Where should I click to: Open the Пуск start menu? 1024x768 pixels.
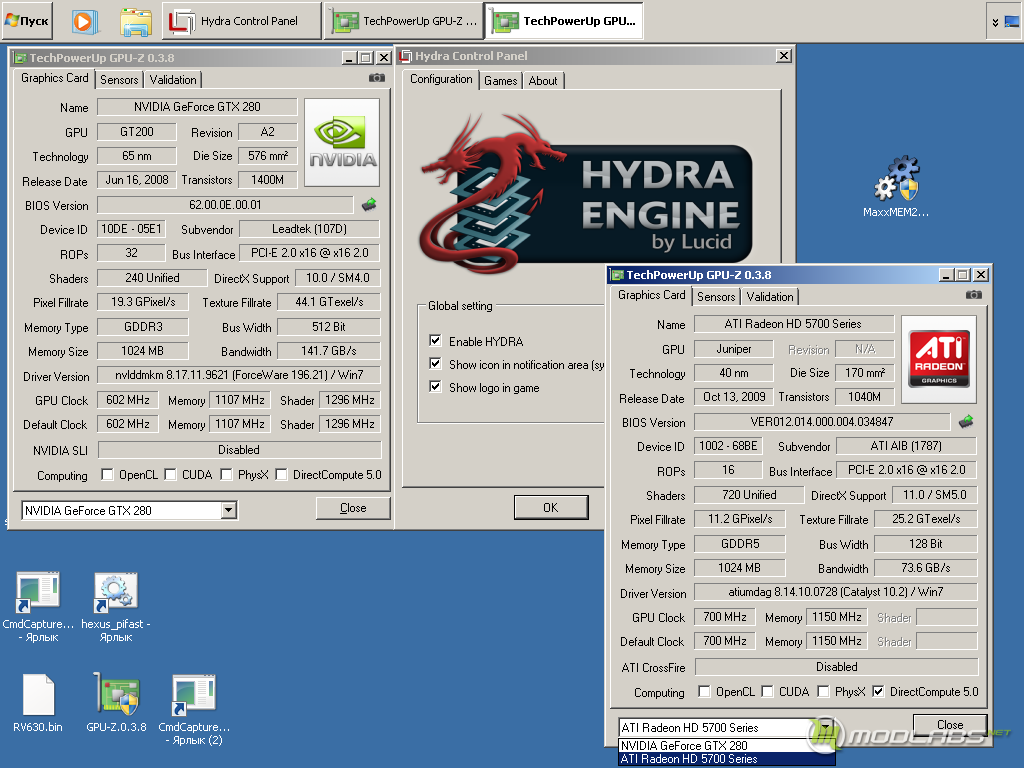click(27, 21)
